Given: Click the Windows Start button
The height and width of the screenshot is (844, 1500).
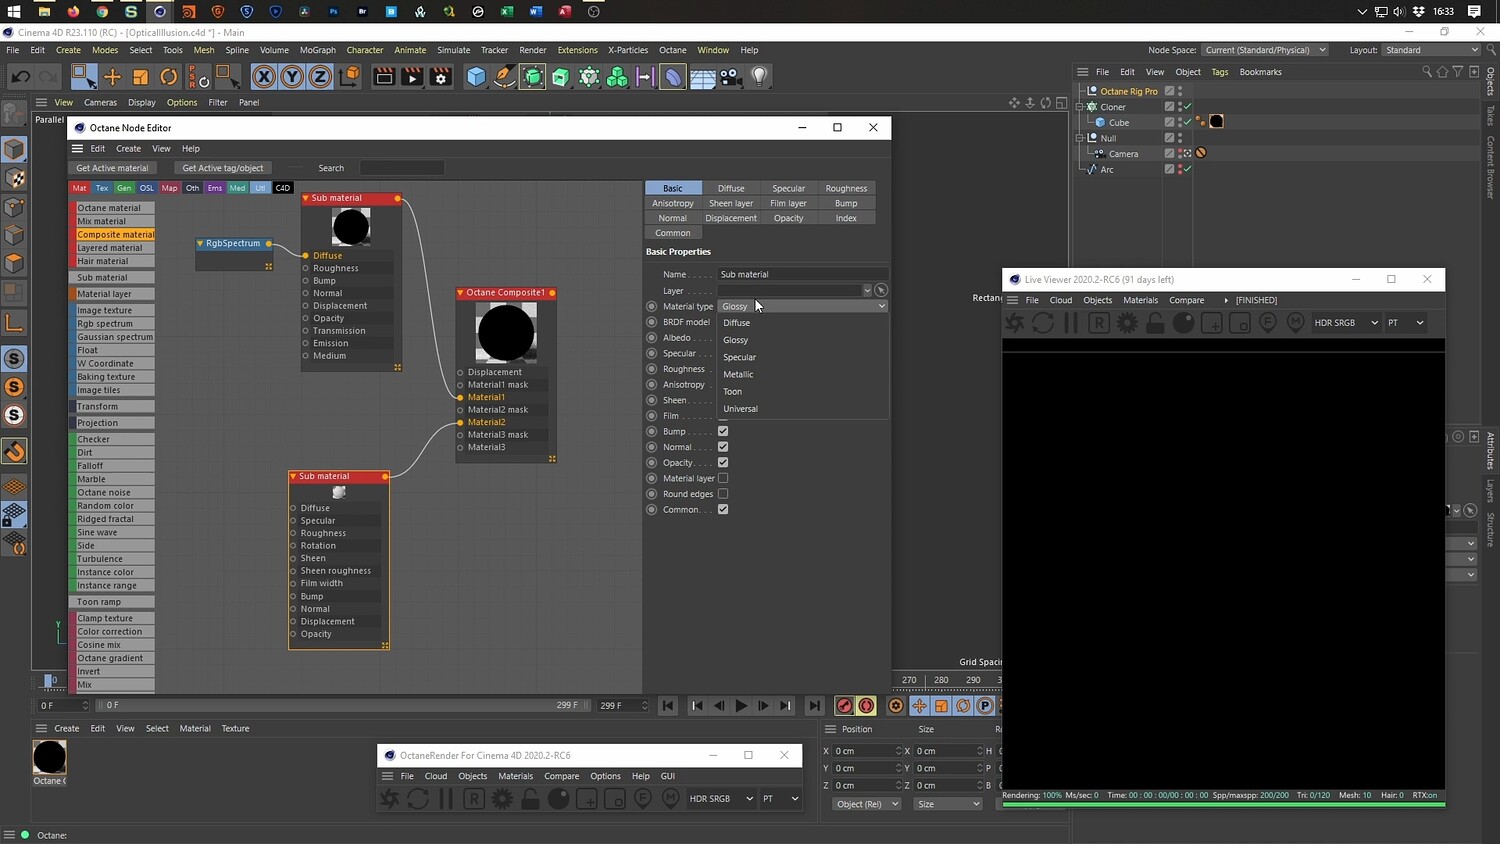Looking at the screenshot, I should (14, 11).
